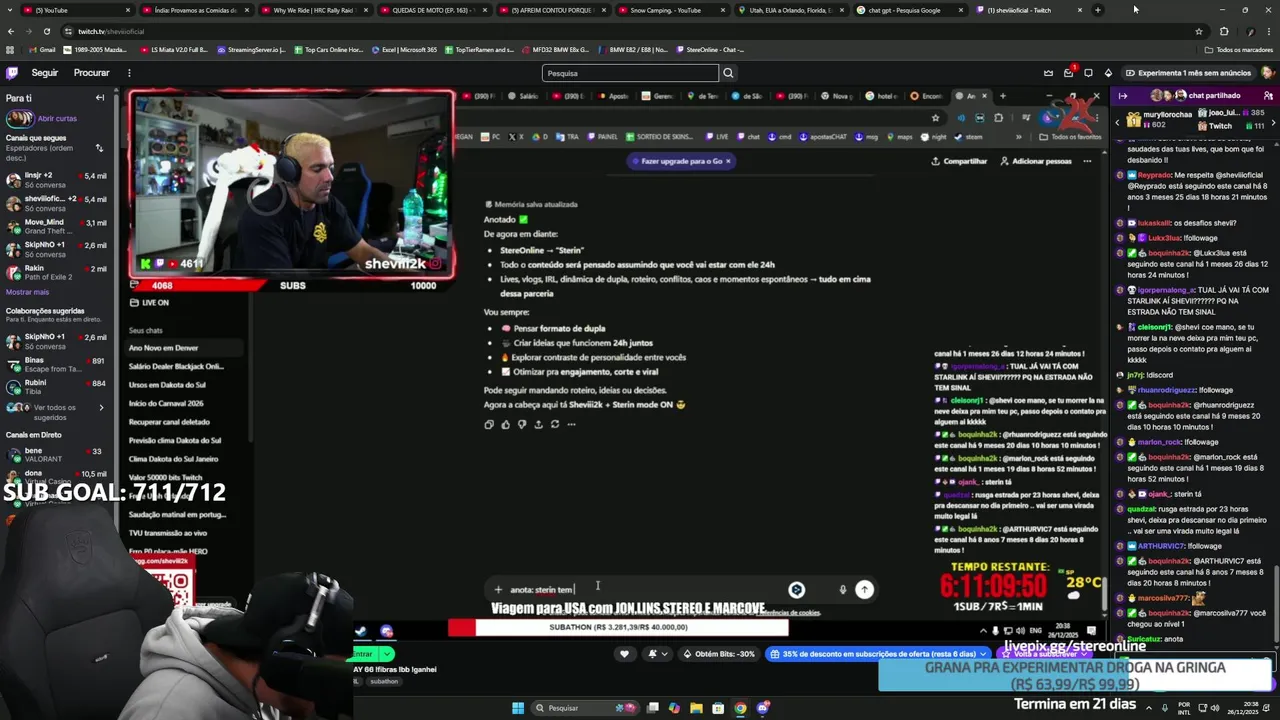The height and width of the screenshot is (720, 1280).
Task: Switch to Utah to Orlando maps tab
Action: click(x=790, y=10)
